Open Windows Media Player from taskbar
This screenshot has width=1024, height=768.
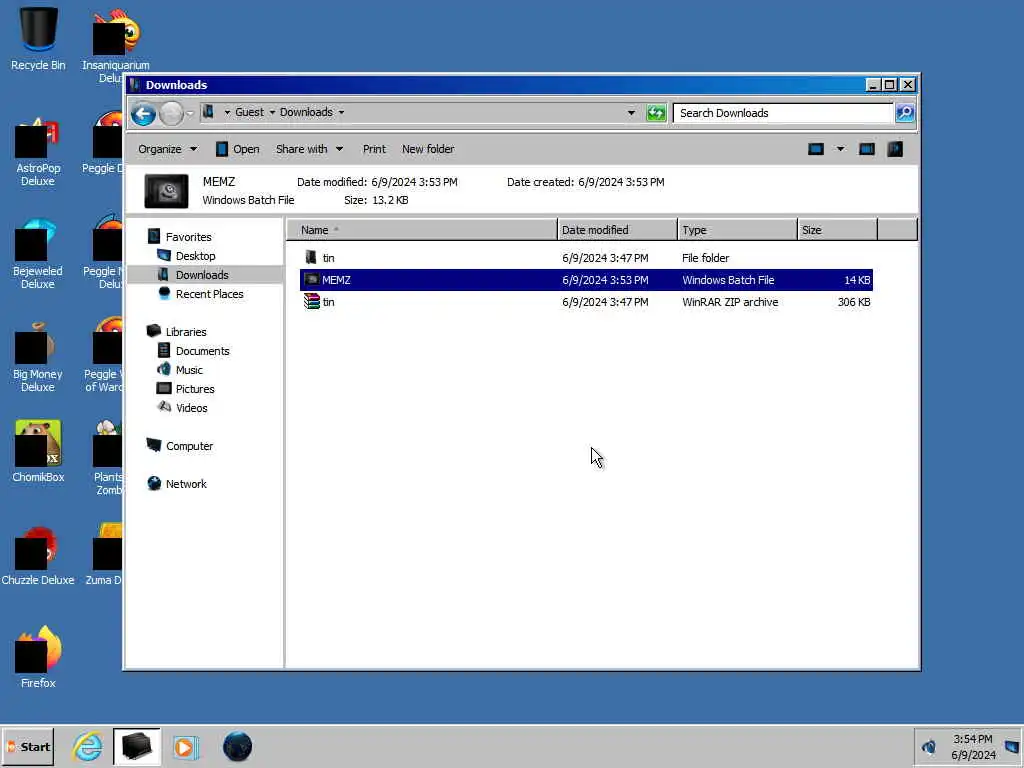click(185, 747)
